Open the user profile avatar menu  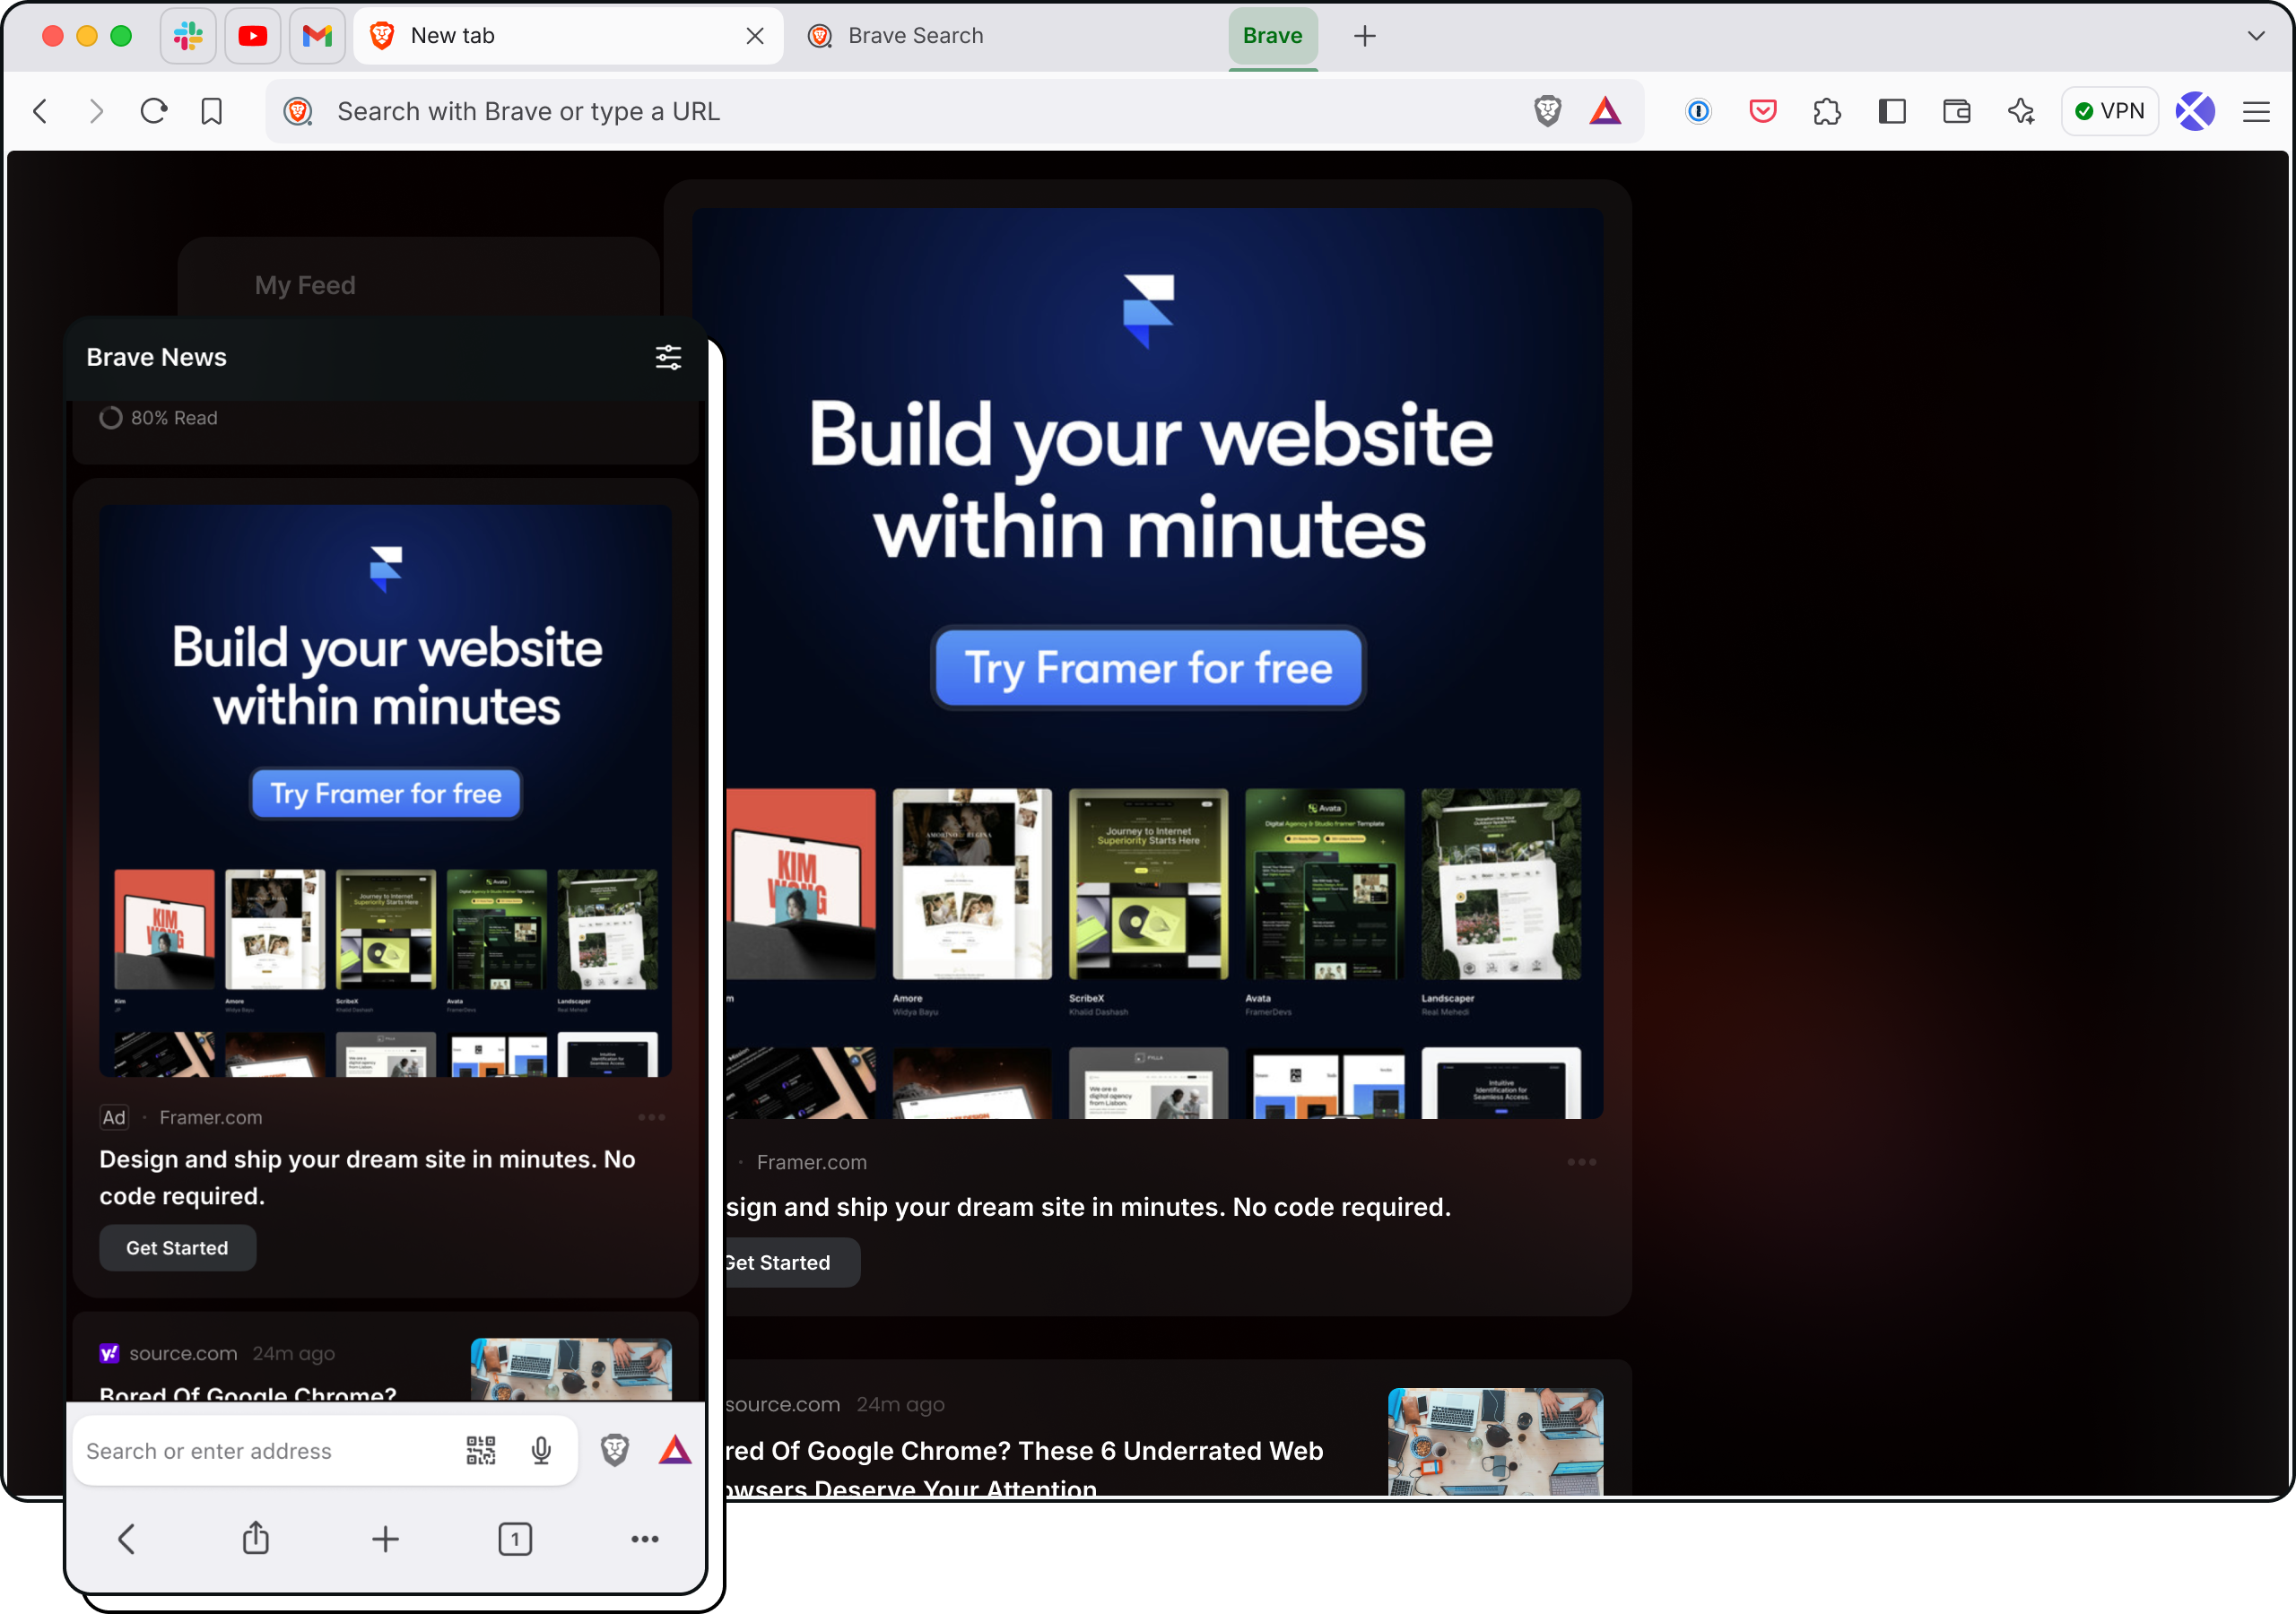tap(2195, 111)
